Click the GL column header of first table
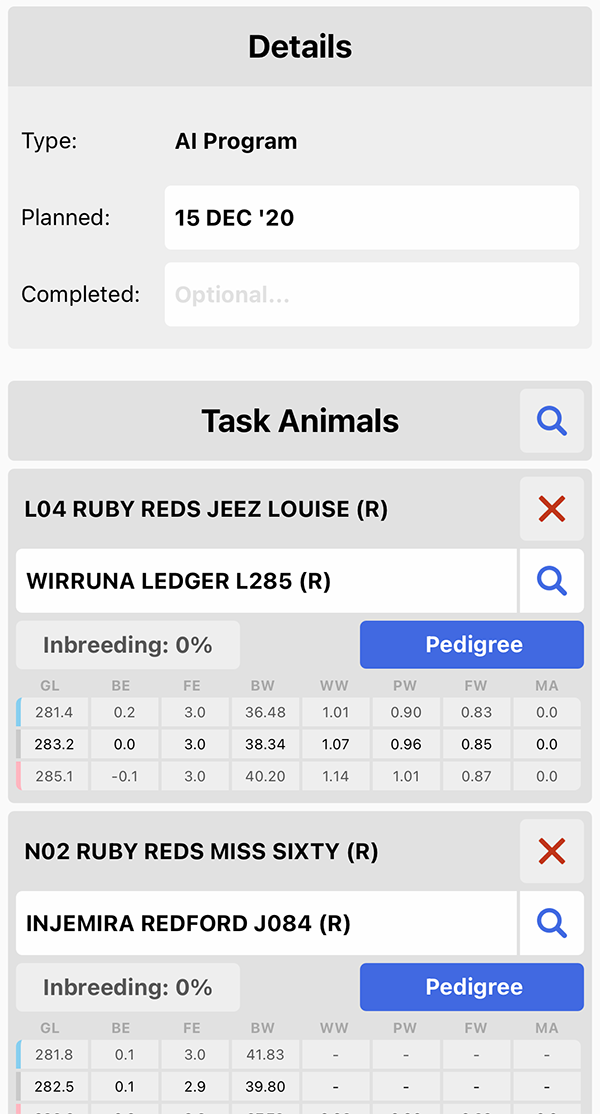 pyautogui.click(x=50, y=686)
